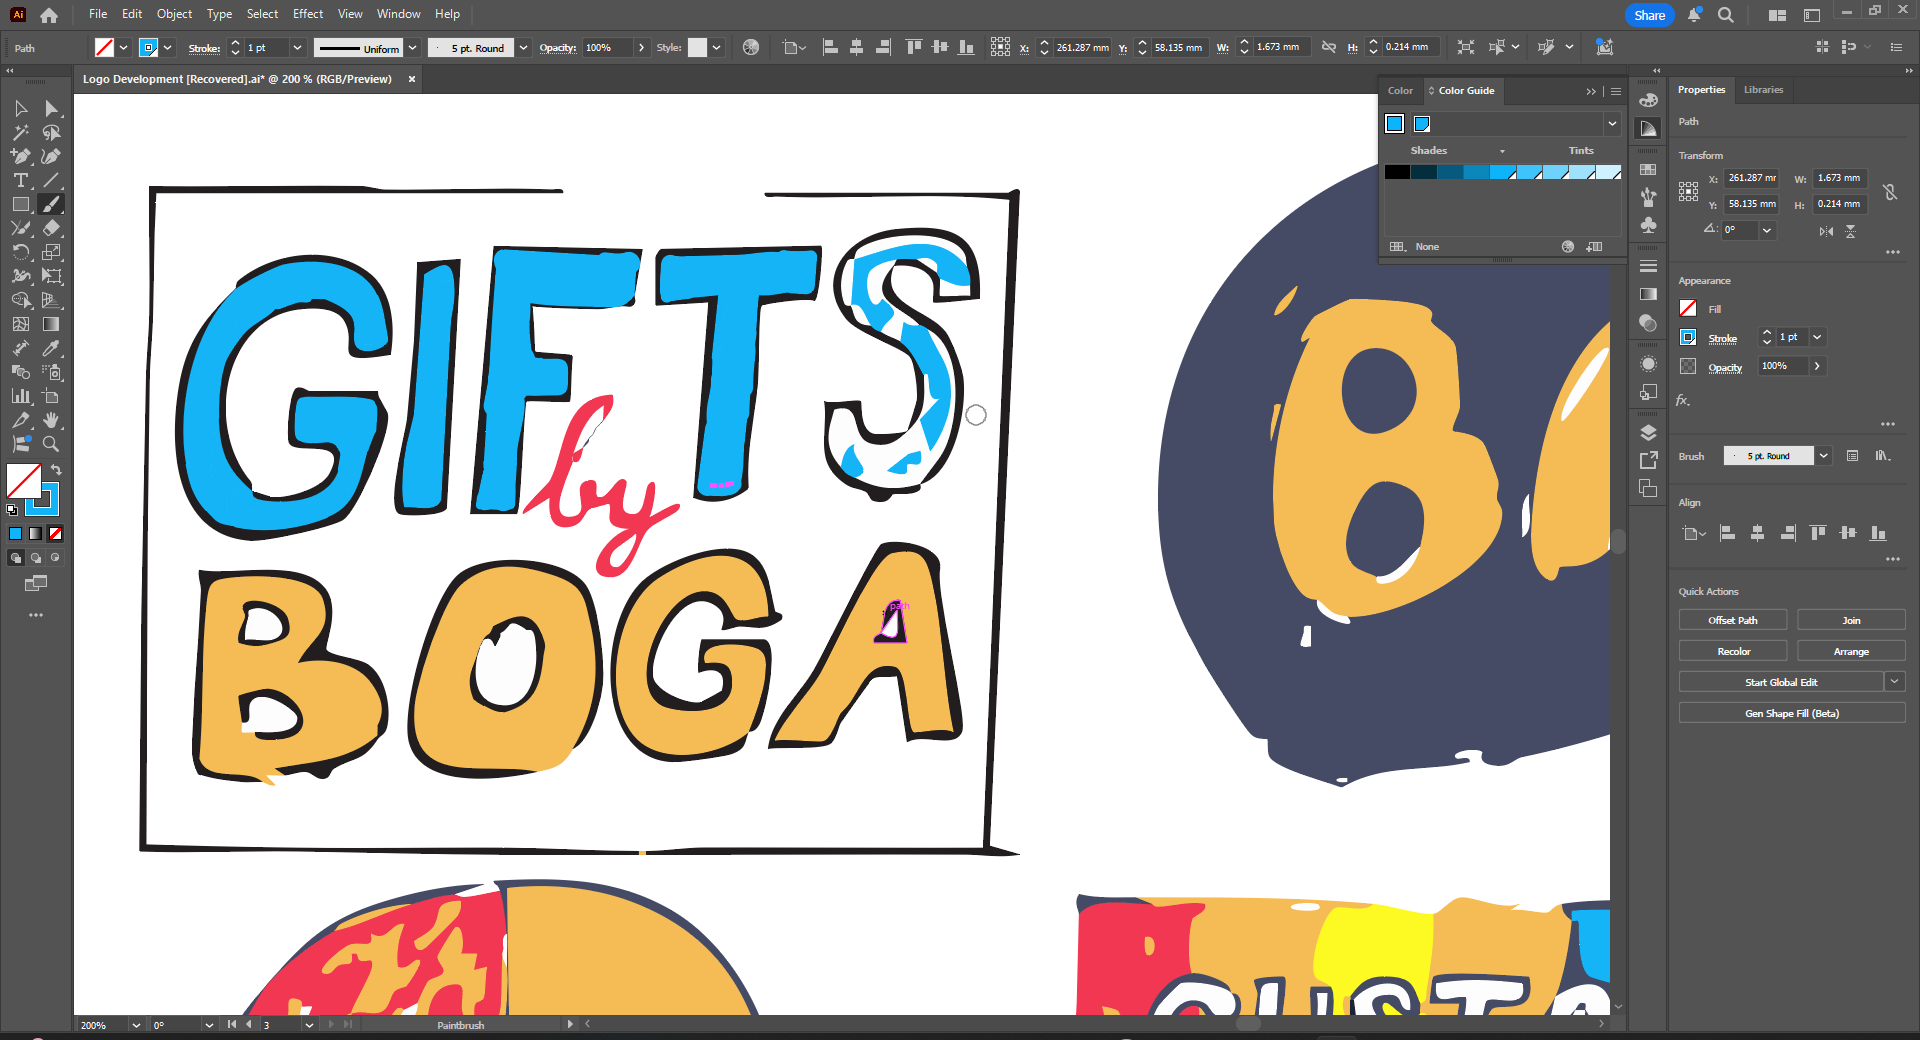This screenshot has width=1920, height=1040.
Task: Expand the Brush definition dropdown in Properties
Action: click(1824, 456)
